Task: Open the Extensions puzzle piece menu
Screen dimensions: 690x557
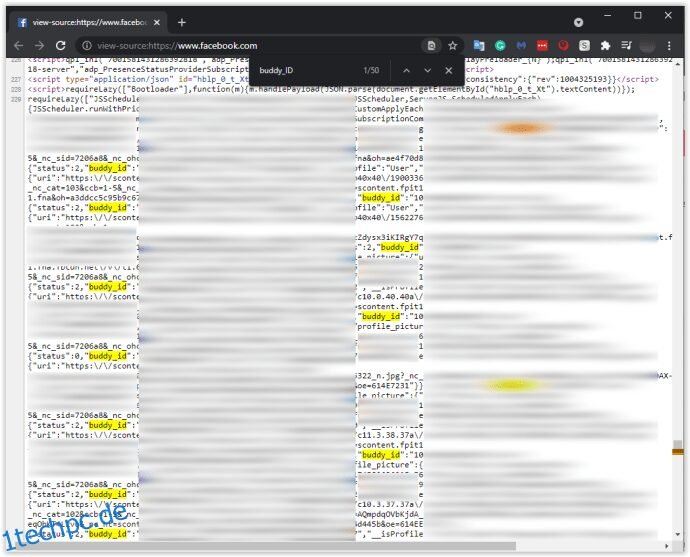Action: [606, 45]
